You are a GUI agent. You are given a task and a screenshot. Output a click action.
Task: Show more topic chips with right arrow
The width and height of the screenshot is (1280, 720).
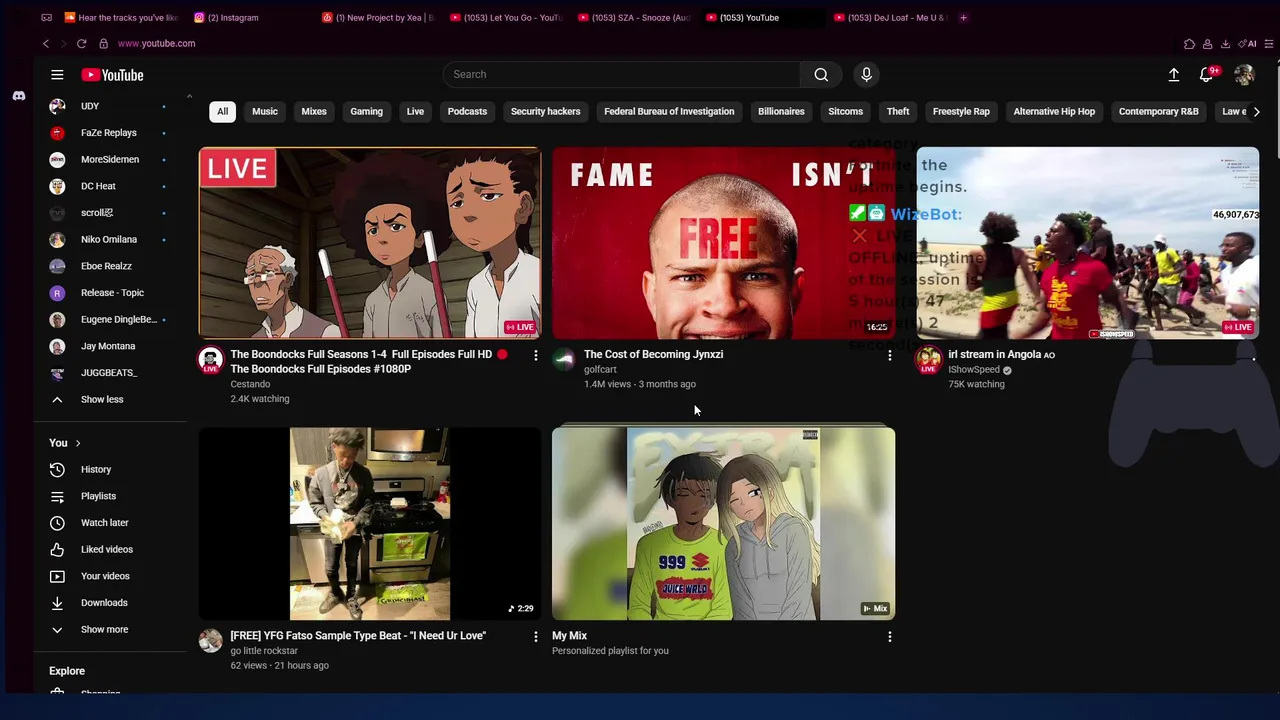click(1256, 112)
